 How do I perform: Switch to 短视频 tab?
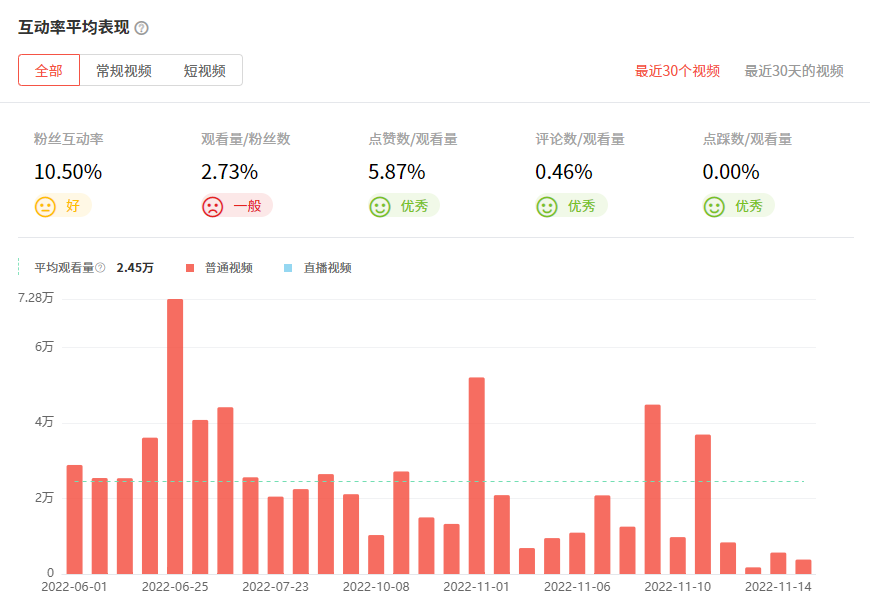point(204,71)
